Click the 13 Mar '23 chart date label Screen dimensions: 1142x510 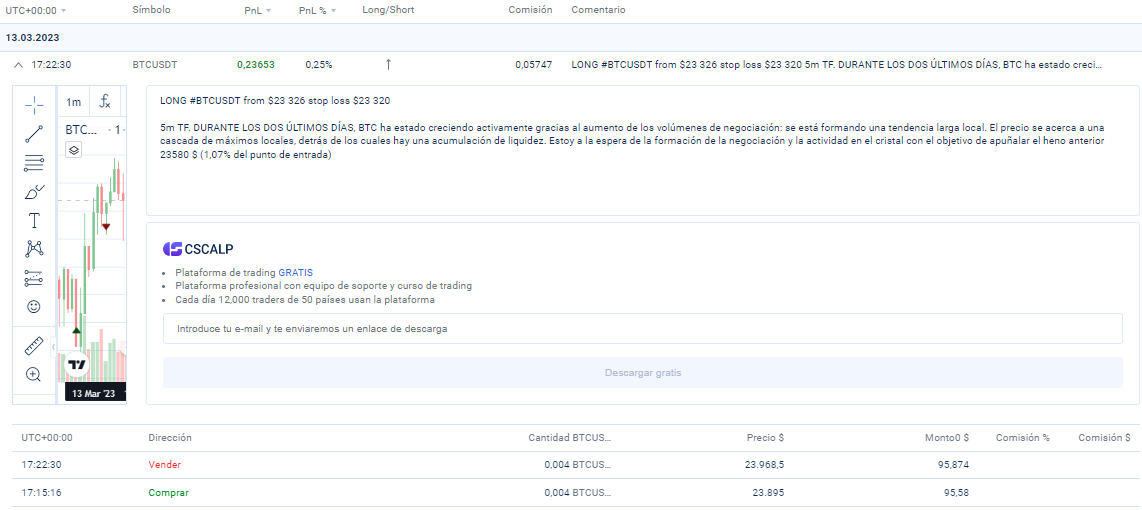93,393
